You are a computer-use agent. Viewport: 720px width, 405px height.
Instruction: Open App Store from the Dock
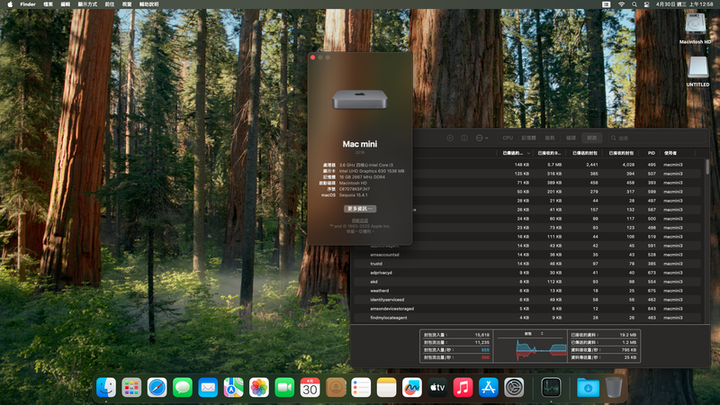489,388
